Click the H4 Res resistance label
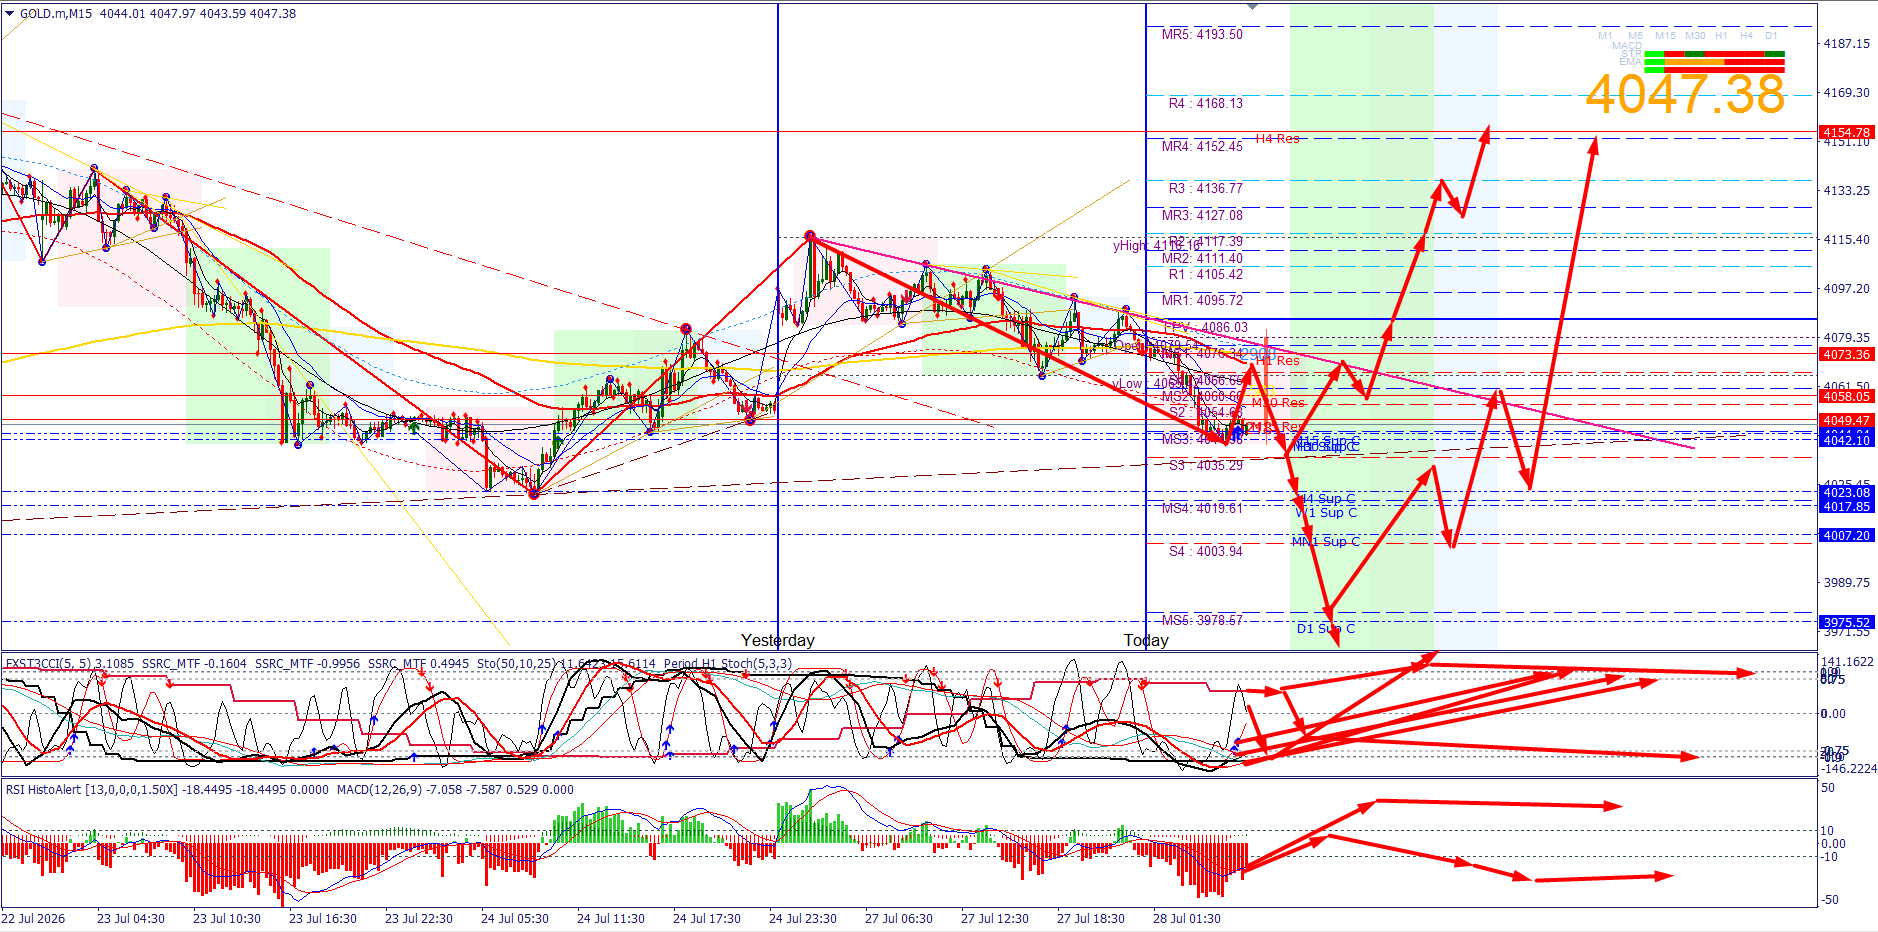Screen dimensions: 1878x932 [1277, 139]
